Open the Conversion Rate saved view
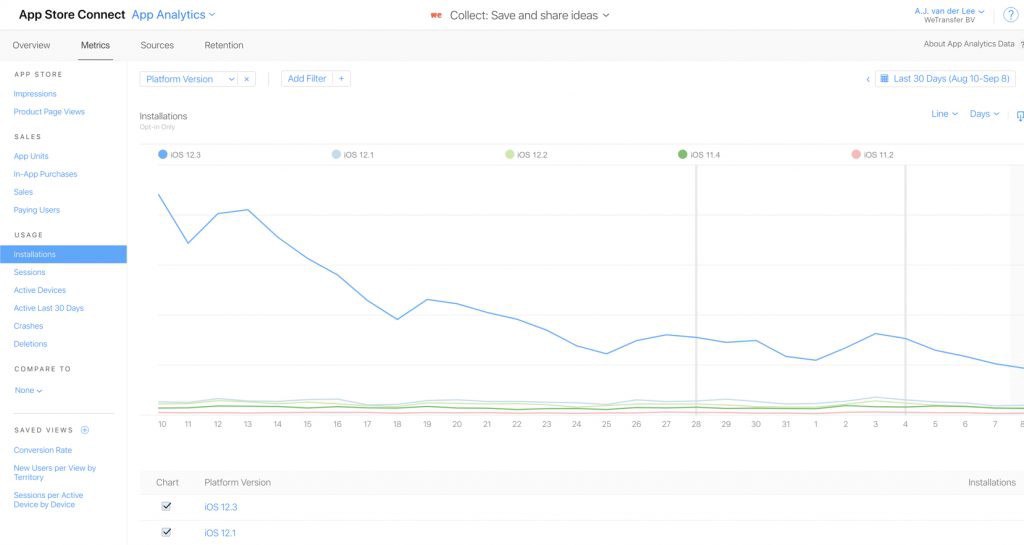Viewport: 1024px width, 545px height. pyautogui.click(x=42, y=450)
